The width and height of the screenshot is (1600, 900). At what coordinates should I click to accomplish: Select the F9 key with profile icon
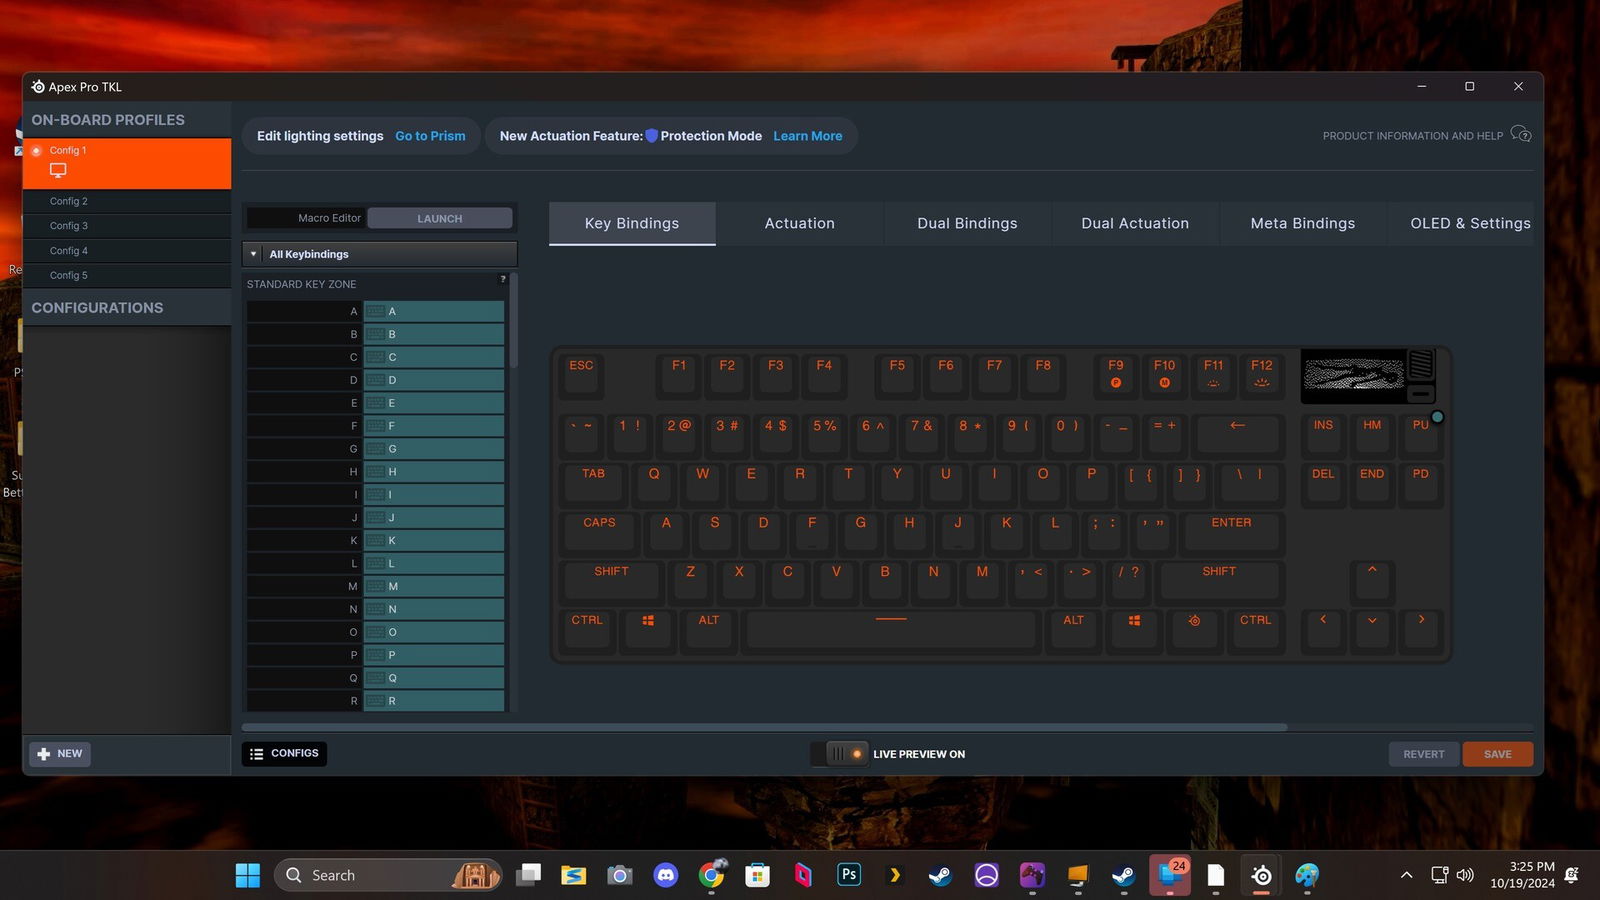tap(1116, 374)
